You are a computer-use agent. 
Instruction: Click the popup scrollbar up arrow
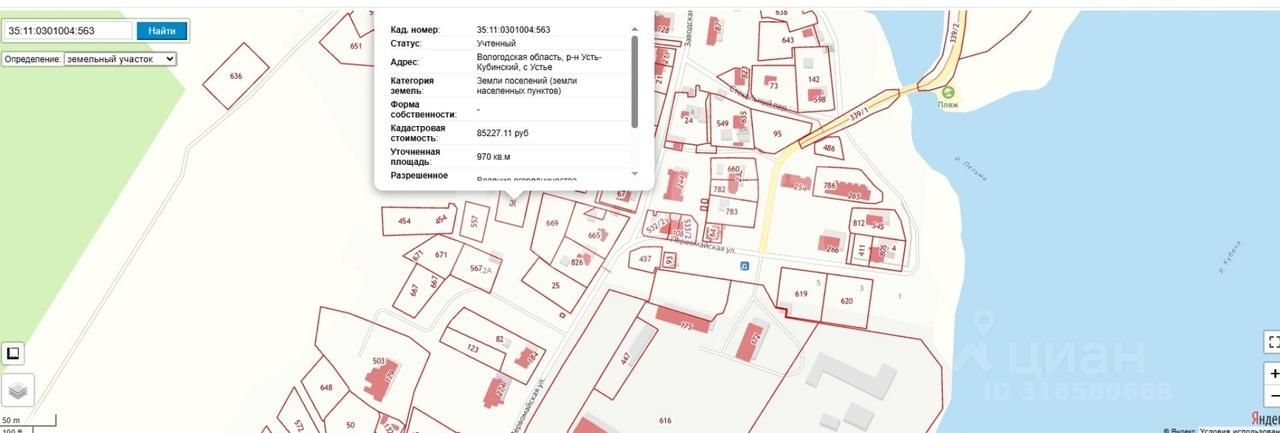pos(635,30)
